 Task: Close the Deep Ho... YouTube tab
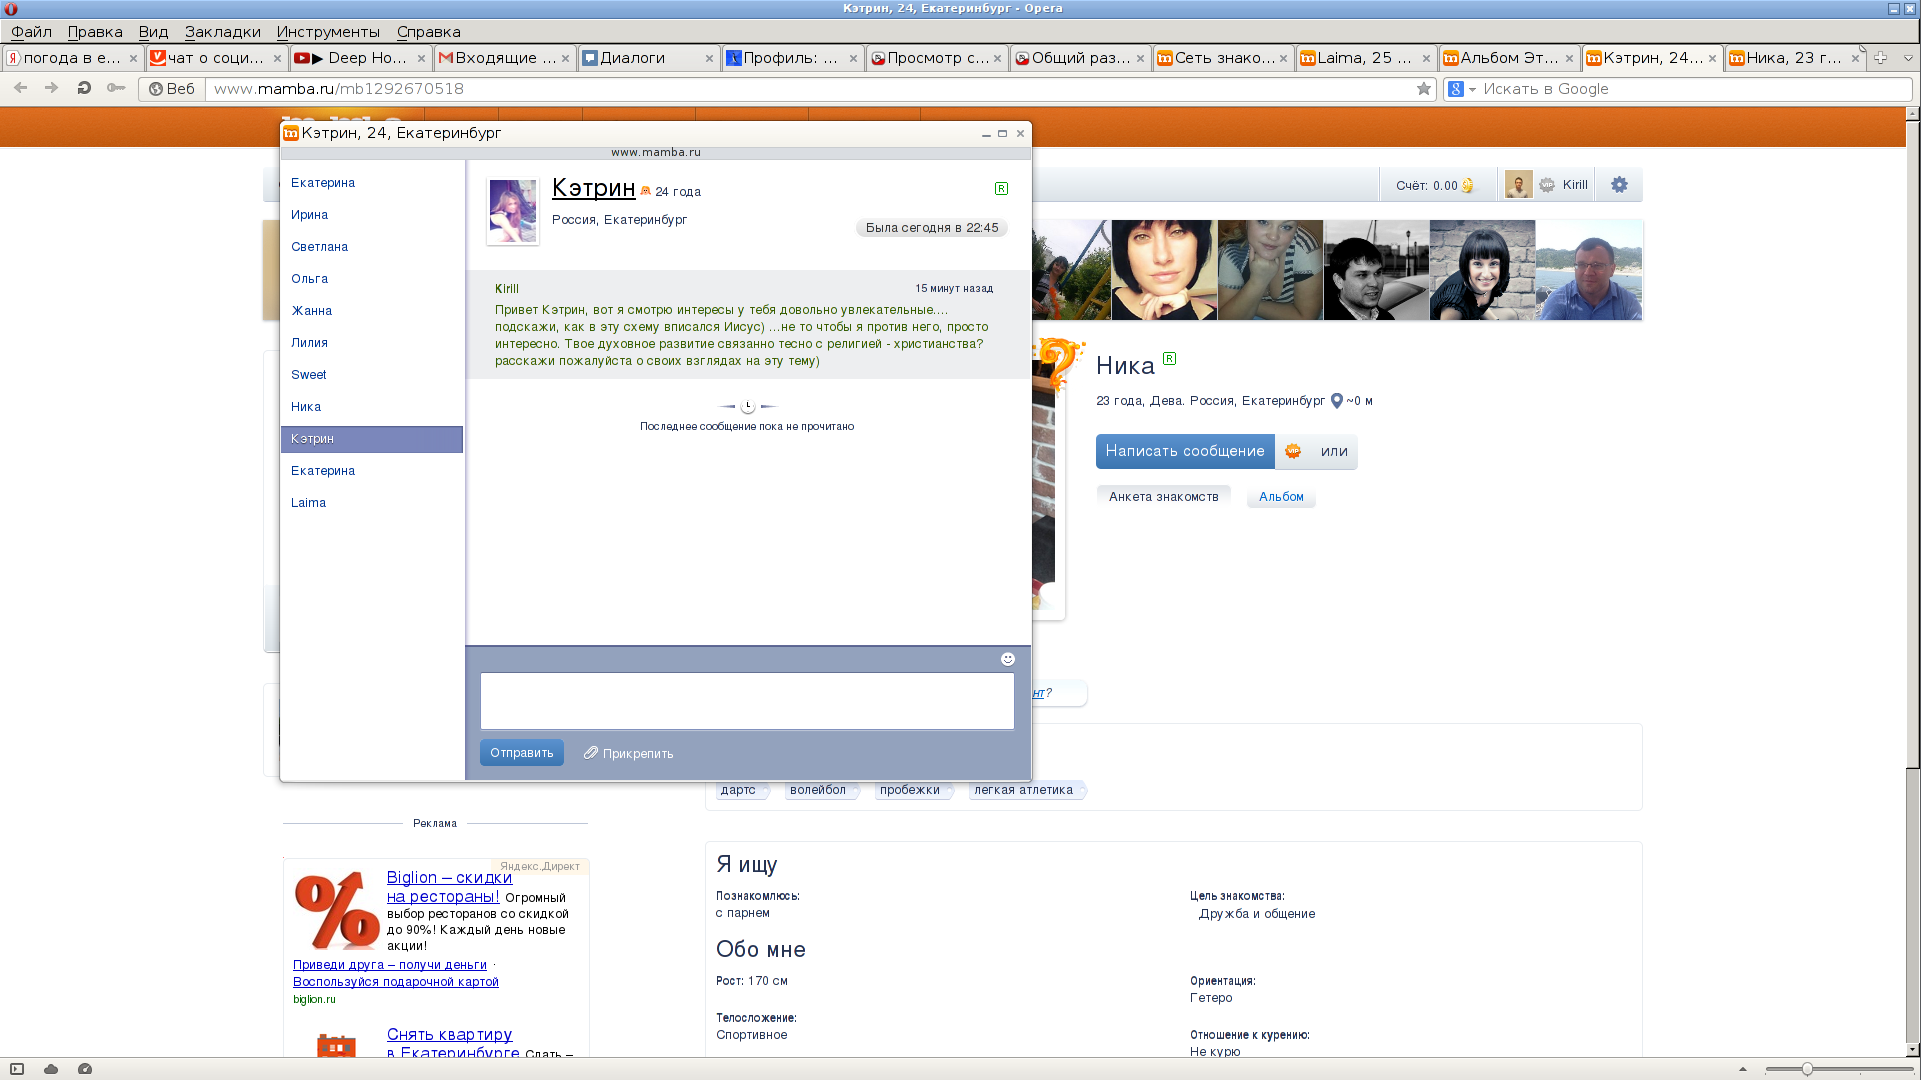pyautogui.click(x=421, y=58)
